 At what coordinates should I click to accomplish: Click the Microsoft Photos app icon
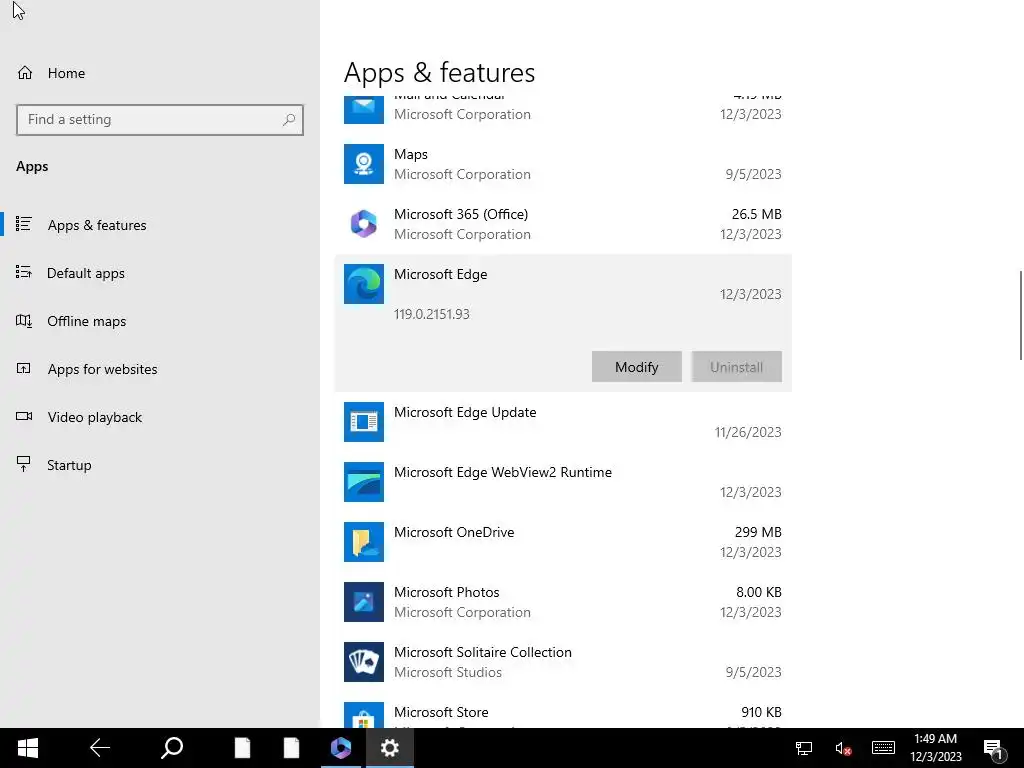364,602
